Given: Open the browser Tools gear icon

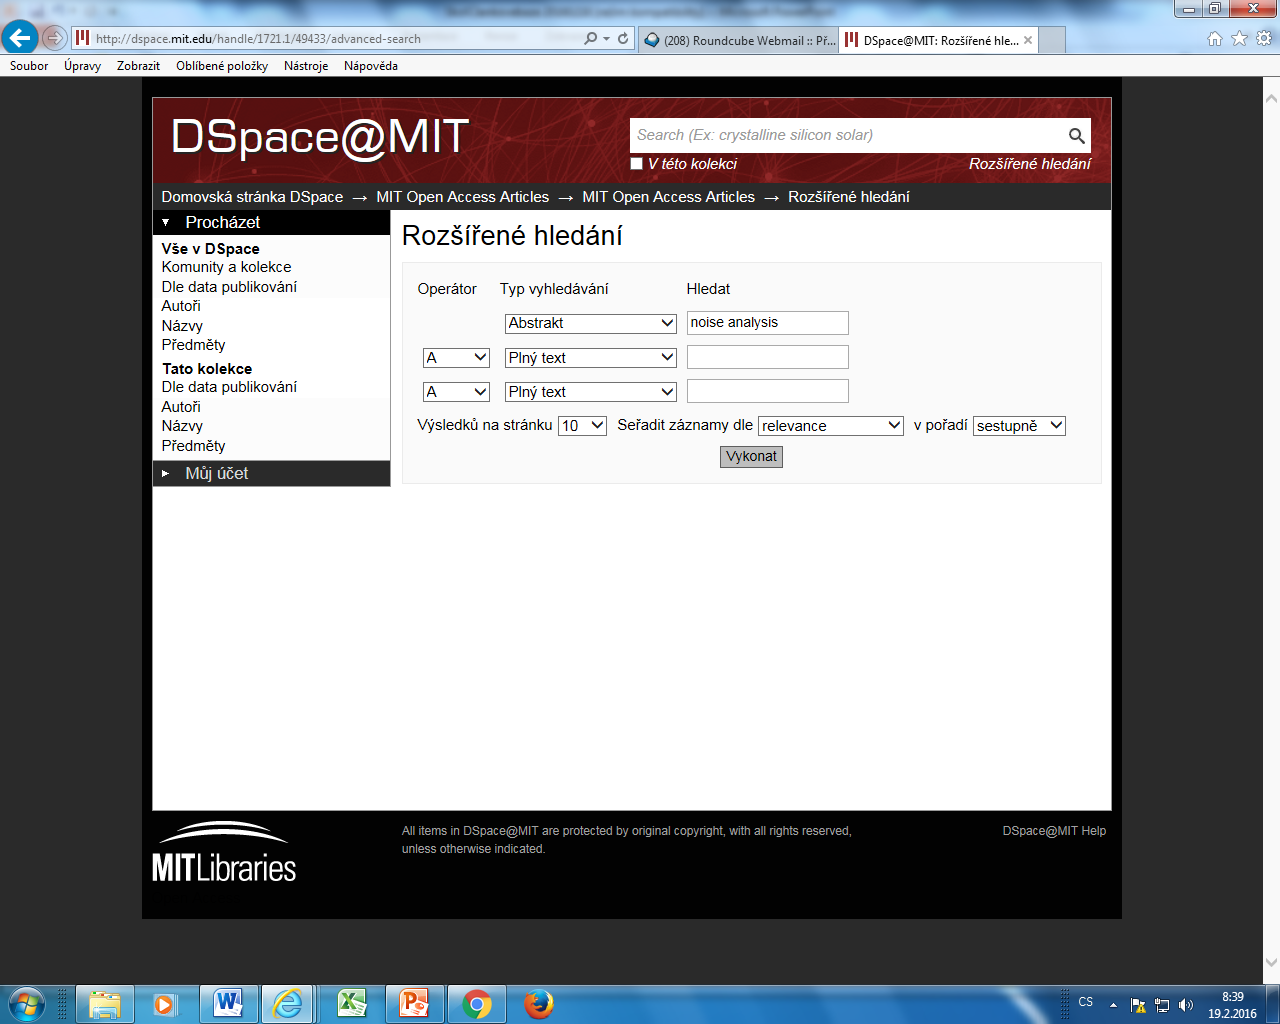Looking at the screenshot, I should 1264,38.
